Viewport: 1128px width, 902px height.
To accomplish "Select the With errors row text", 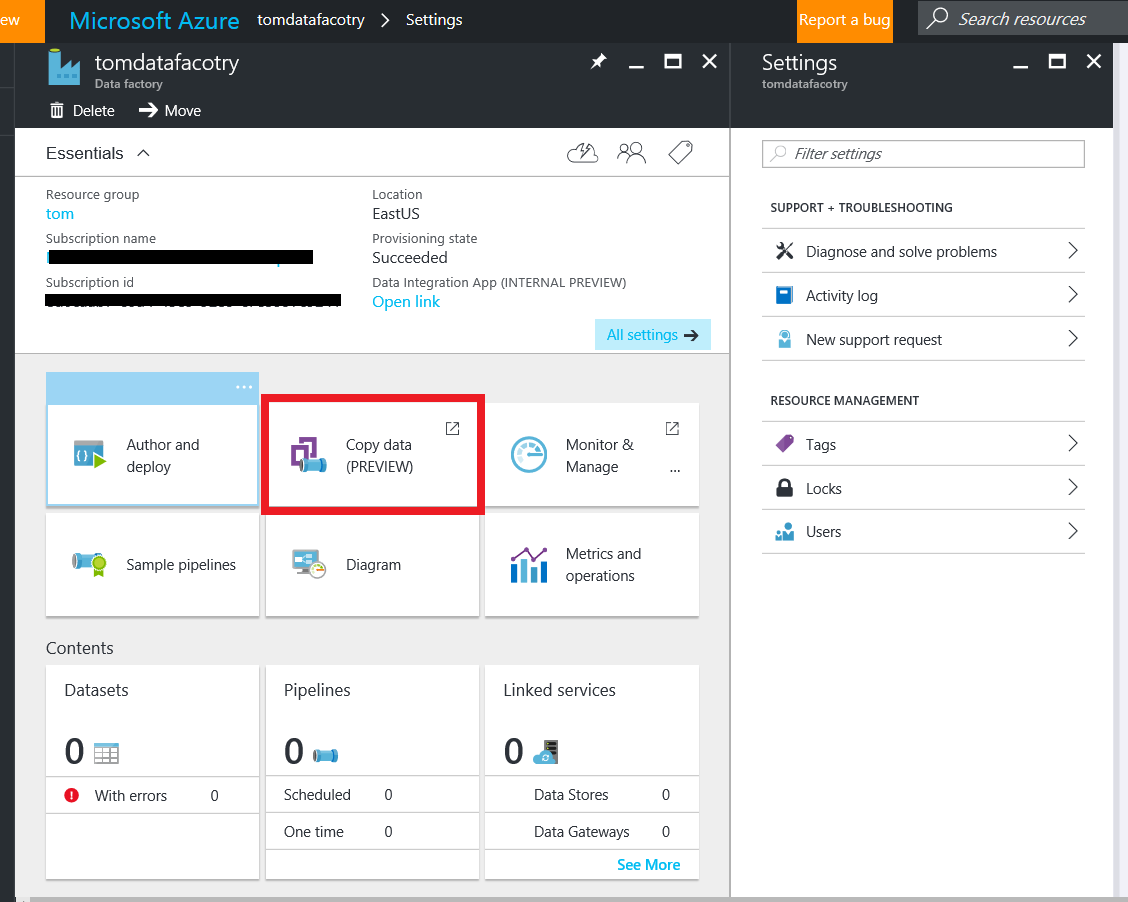I will (x=131, y=796).
